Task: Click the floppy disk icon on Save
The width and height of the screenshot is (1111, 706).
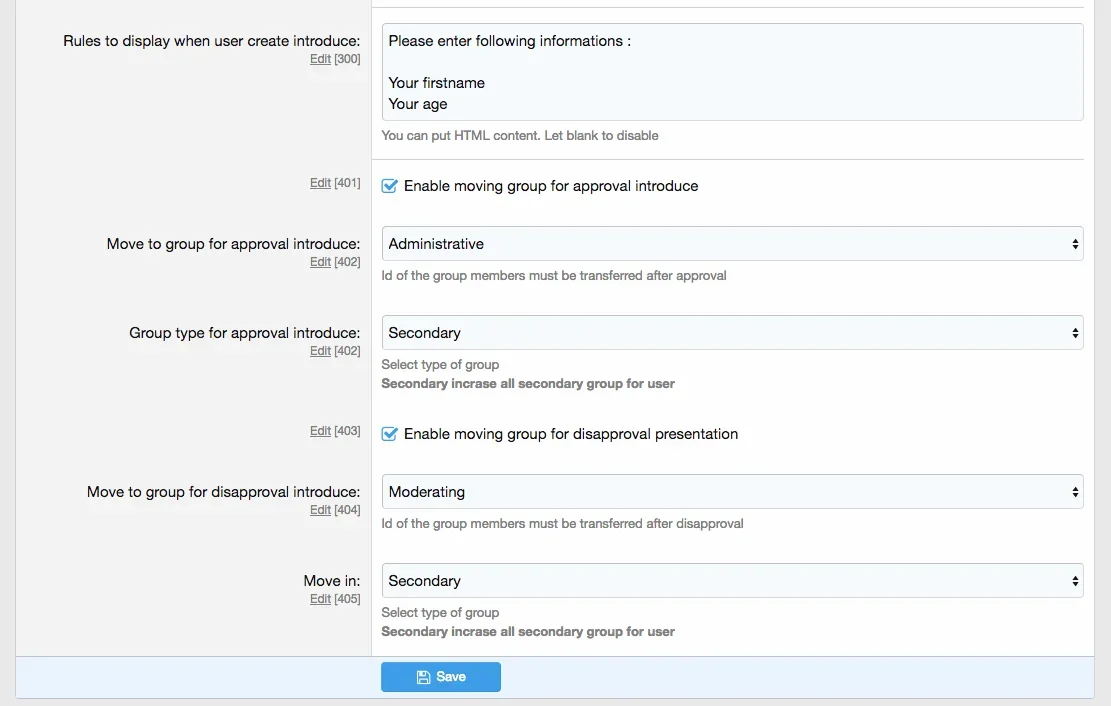Action: click(x=423, y=677)
